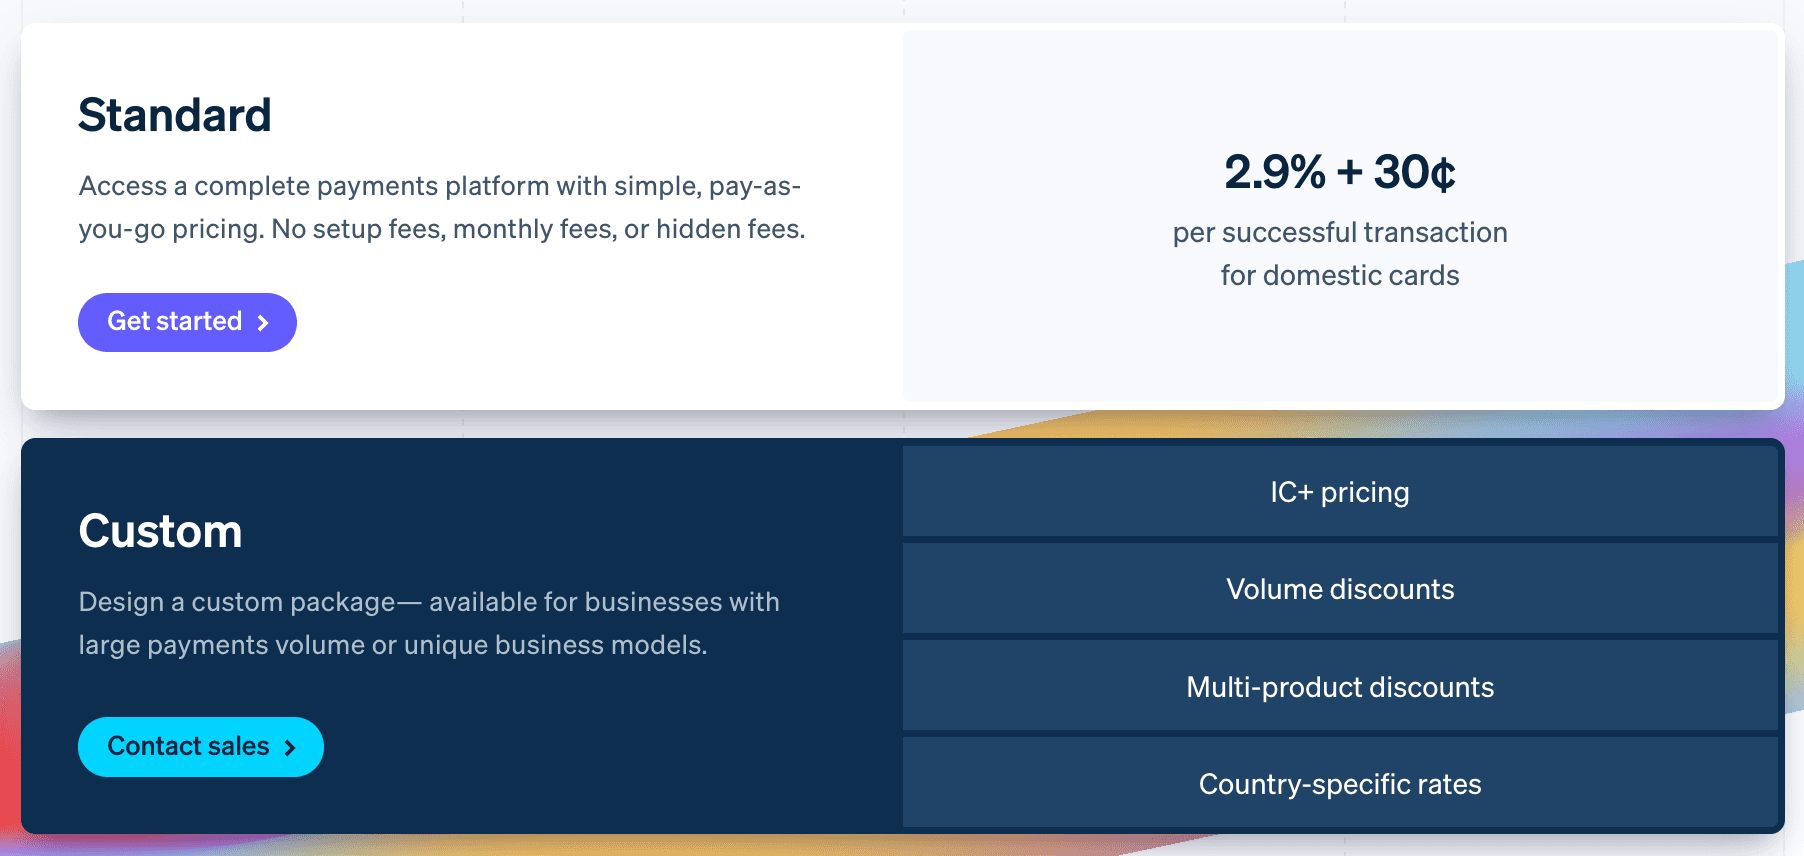Viewport: 1804px width, 856px height.
Task: Select the Volume discounts row
Action: (x=1340, y=589)
